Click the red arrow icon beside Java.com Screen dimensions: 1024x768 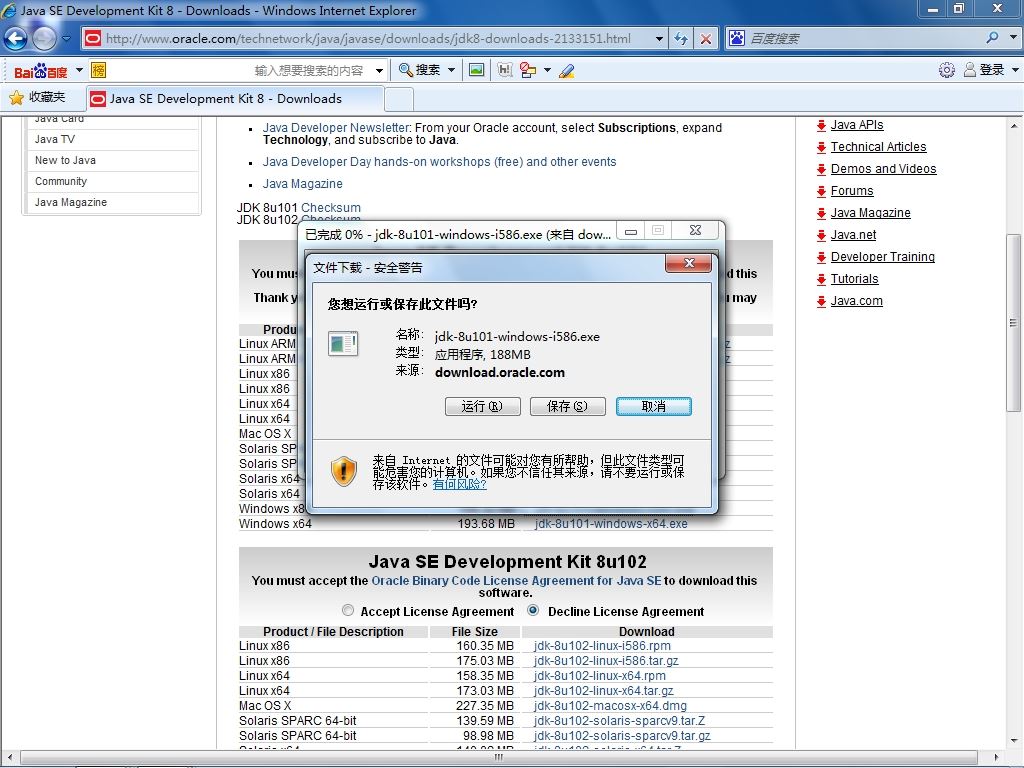click(x=822, y=302)
